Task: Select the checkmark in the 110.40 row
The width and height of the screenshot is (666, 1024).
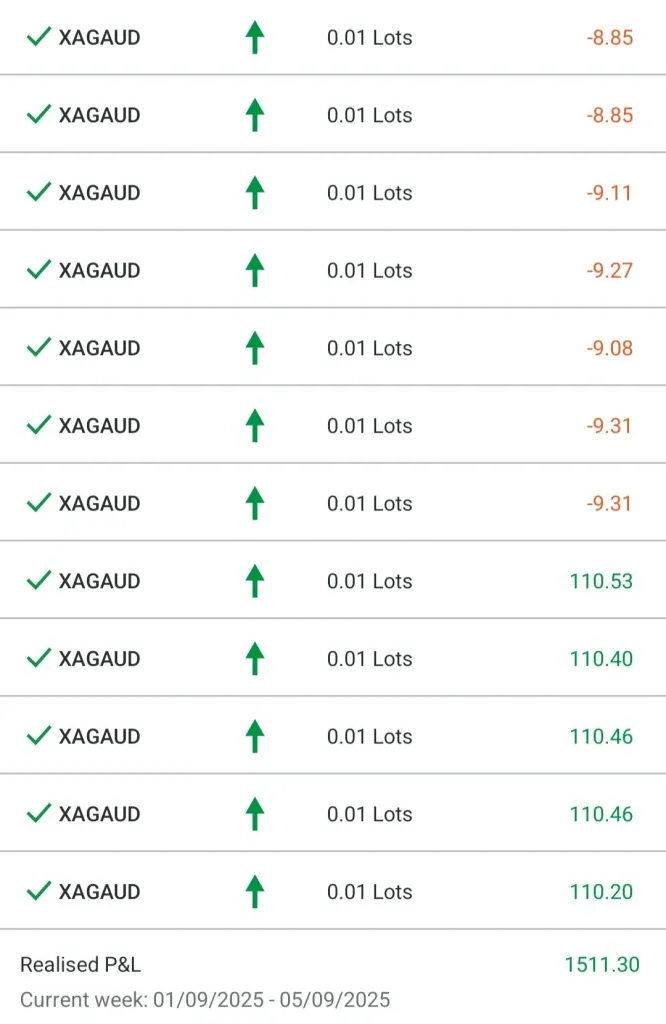Action: (x=39, y=658)
